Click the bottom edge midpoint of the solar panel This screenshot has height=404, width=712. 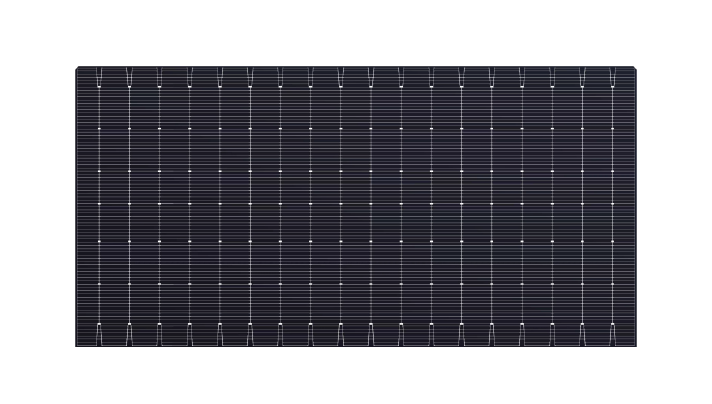[355, 346]
